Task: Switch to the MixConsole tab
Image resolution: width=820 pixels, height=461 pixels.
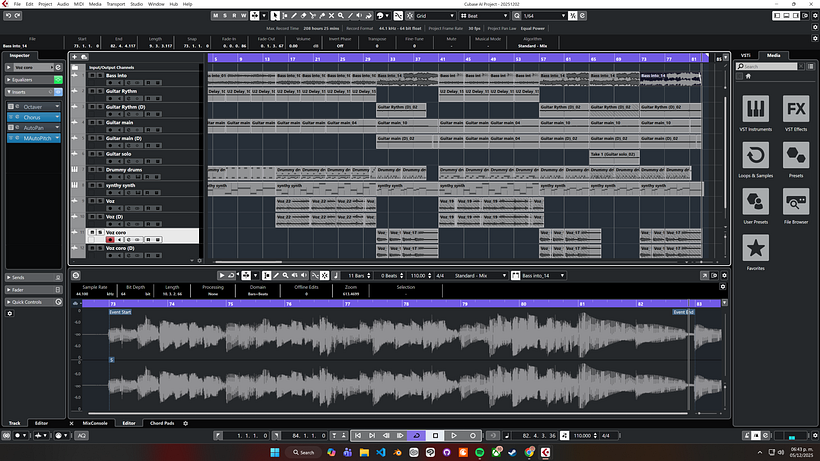Action: 95,423
